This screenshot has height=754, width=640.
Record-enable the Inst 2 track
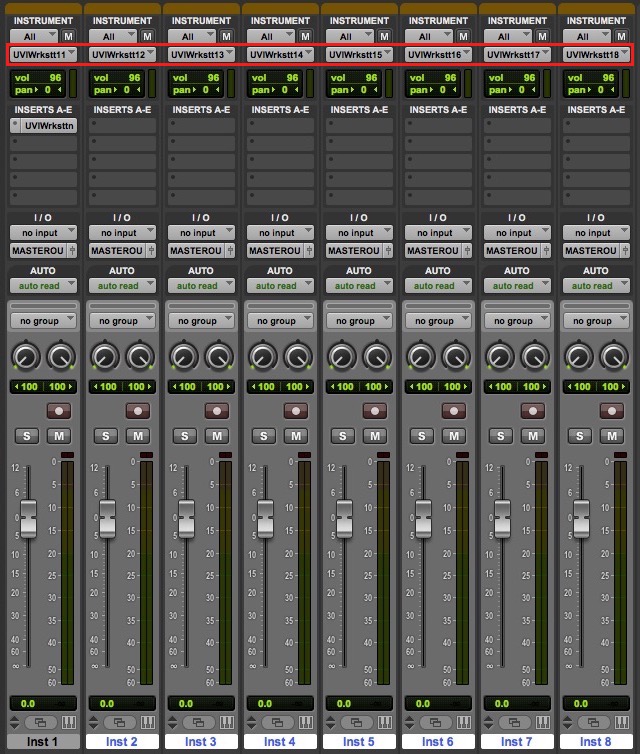[x=138, y=411]
